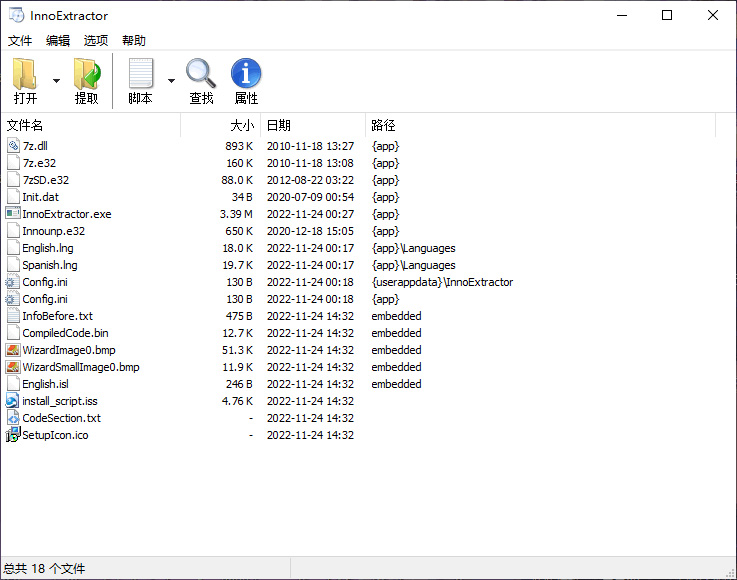This screenshot has width=737, height=580.
Task: Click the size value 893 K
Action: point(239,146)
